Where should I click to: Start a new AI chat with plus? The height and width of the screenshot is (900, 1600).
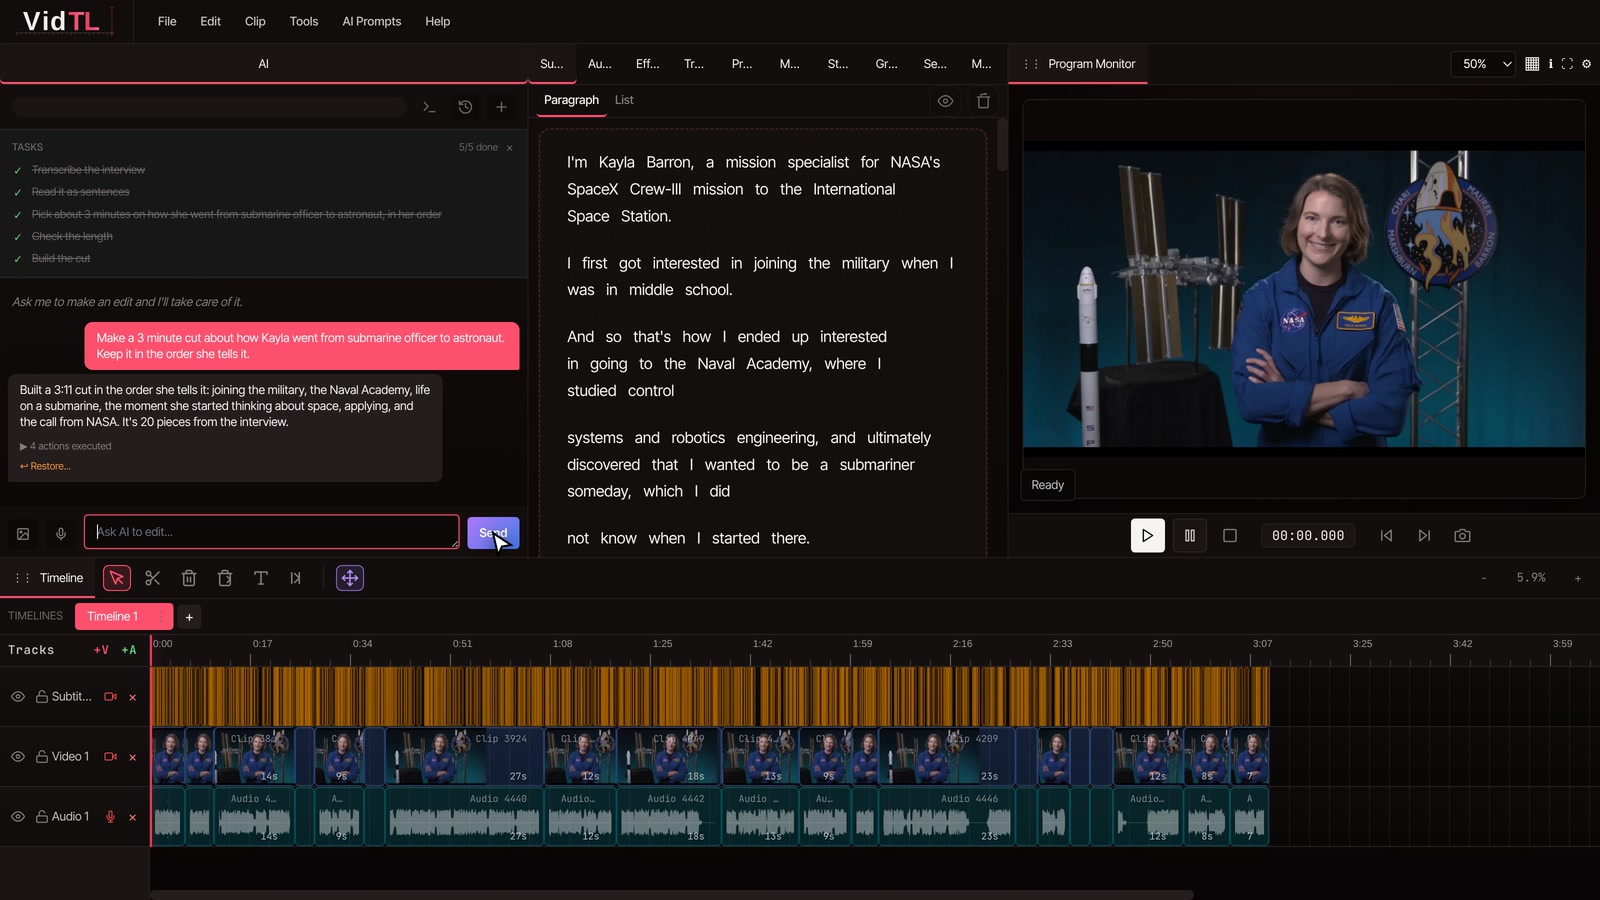(x=501, y=107)
